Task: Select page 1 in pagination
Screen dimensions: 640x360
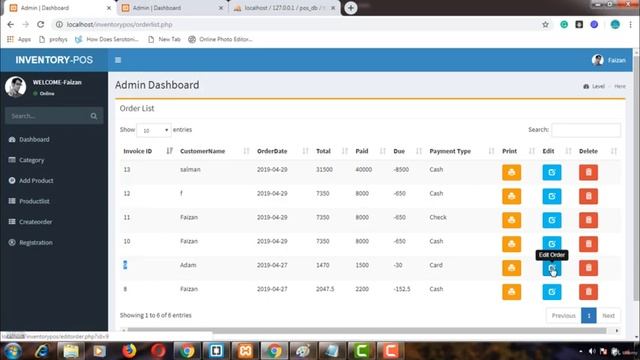Action: (x=589, y=316)
